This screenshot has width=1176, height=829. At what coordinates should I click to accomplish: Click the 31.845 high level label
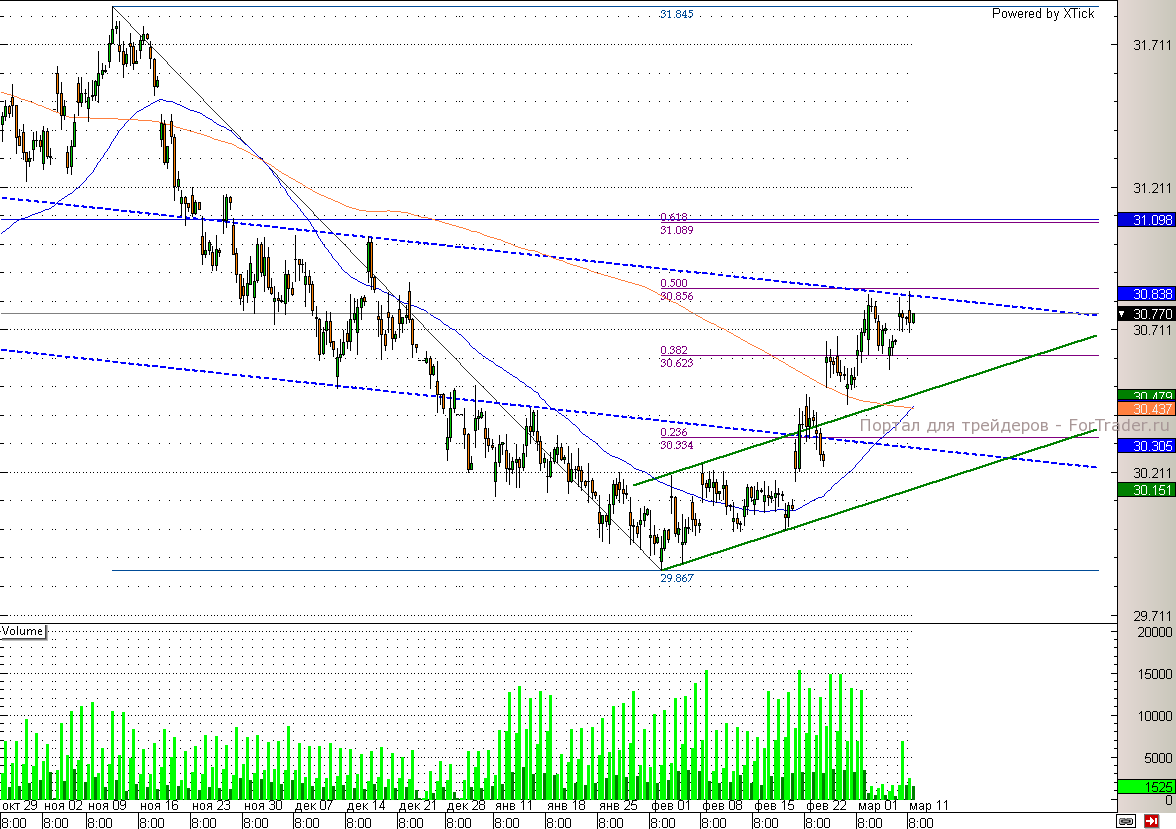click(x=676, y=14)
